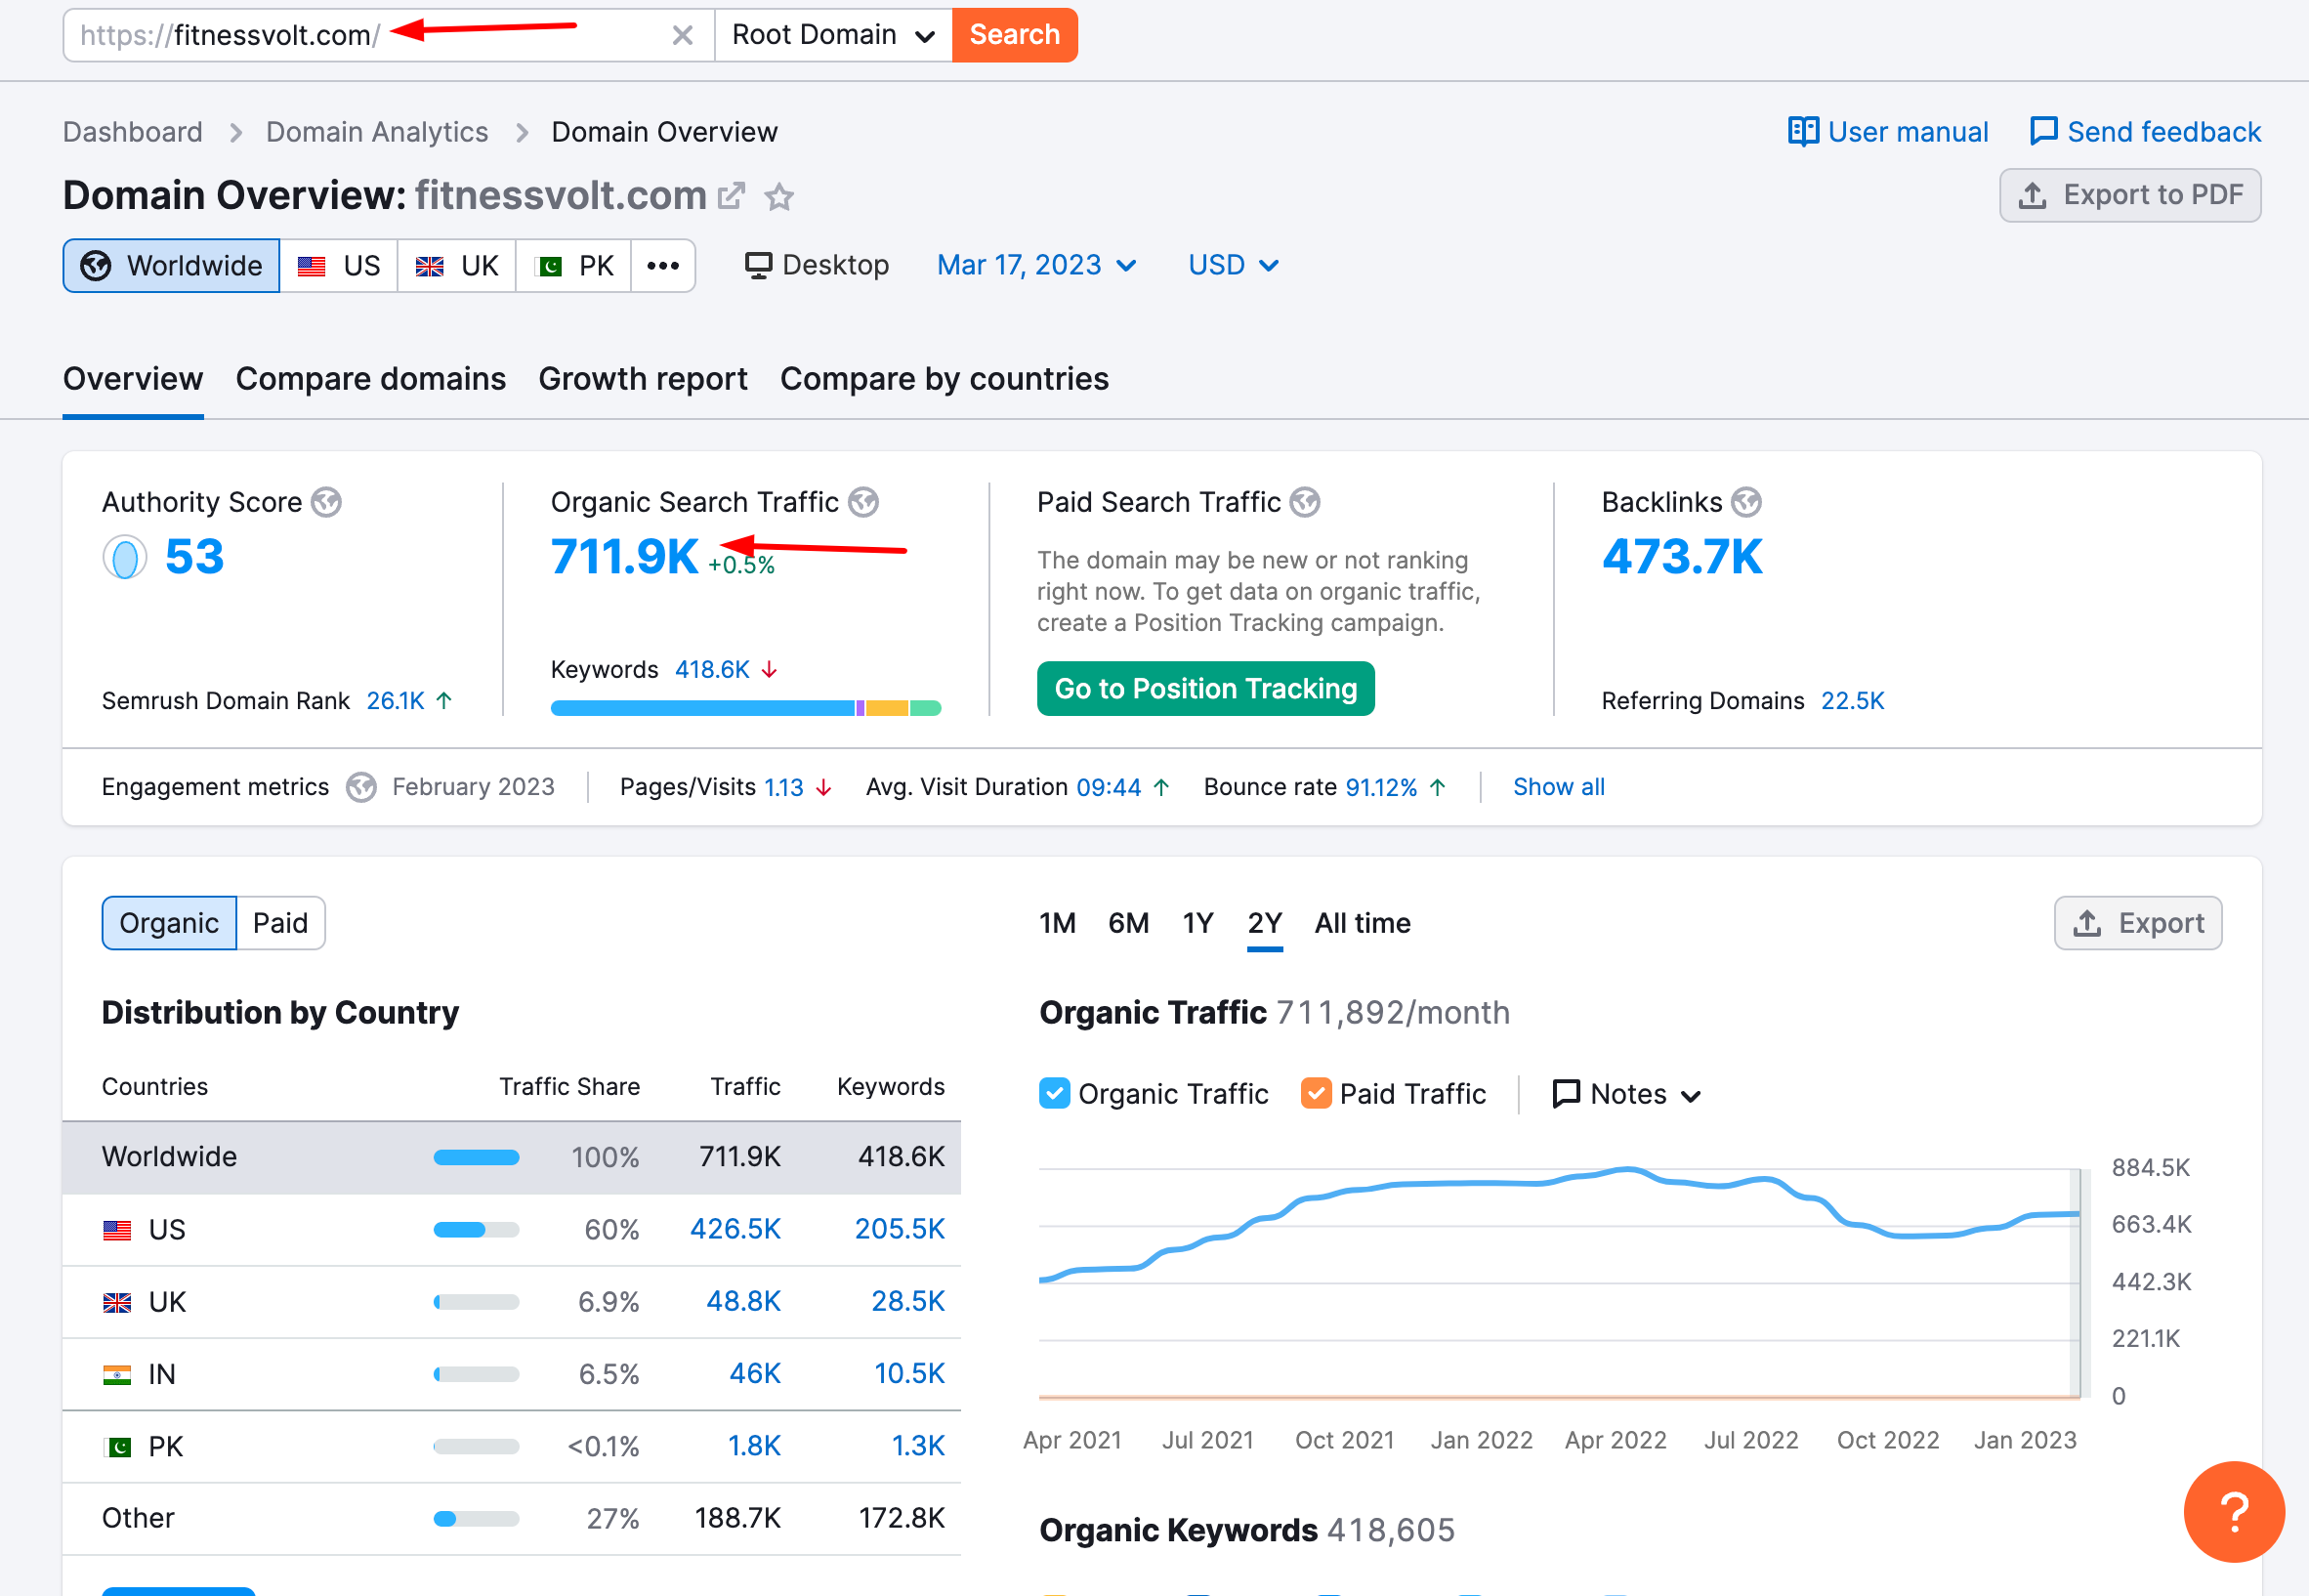This screenshot has height=1596, width=2309.
Task: Open the orange help question-mark bubble
Action: coord(2234,1511)
